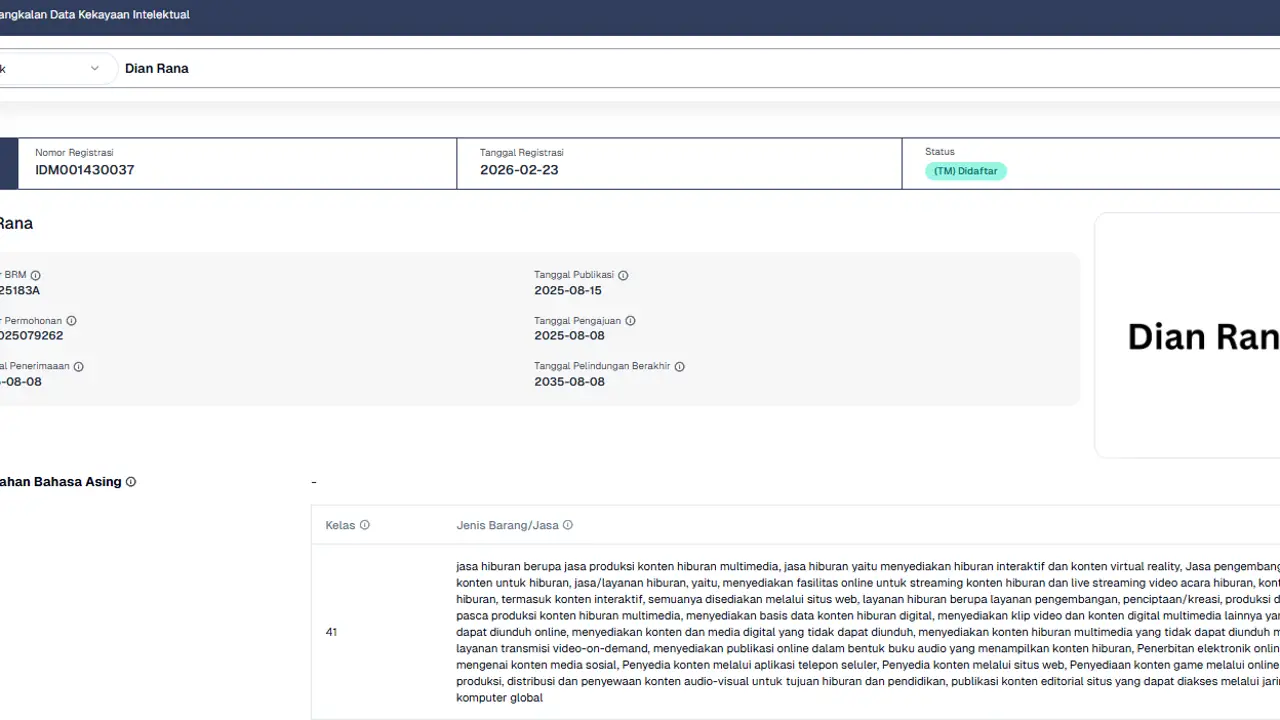Select registration number IDM001430037
Viewport: 1280px width, 720px height.
pos(85,170)
